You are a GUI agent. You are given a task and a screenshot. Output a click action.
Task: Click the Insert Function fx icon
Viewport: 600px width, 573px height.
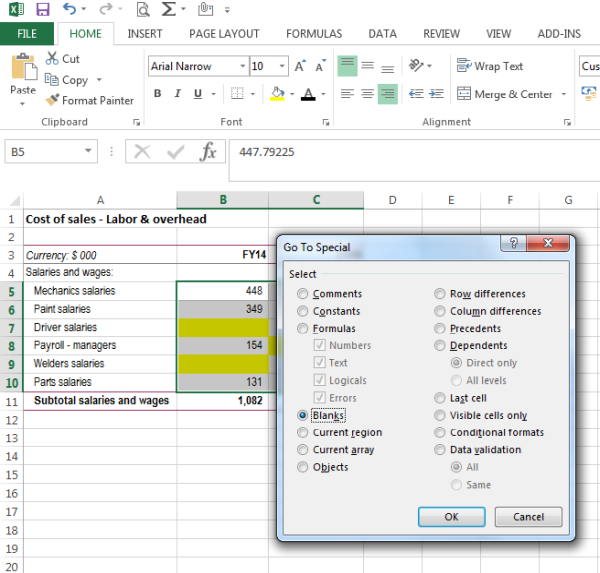[x=208, y=152]
